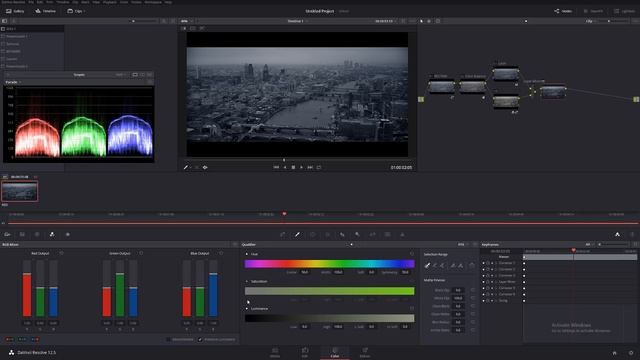The width and height of the screenshot is (640, 360).
Task: Open the Camera Raw palette
Action: pos(7,234)
